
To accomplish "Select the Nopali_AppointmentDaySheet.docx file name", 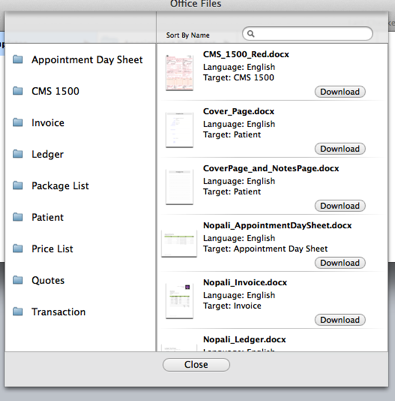I will pos(277,225).
